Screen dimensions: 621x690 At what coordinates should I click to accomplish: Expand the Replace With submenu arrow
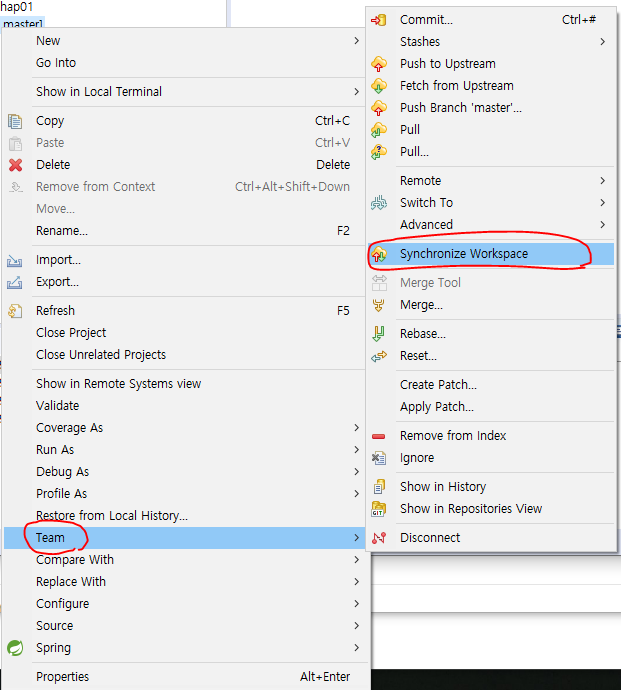(356, 582)
